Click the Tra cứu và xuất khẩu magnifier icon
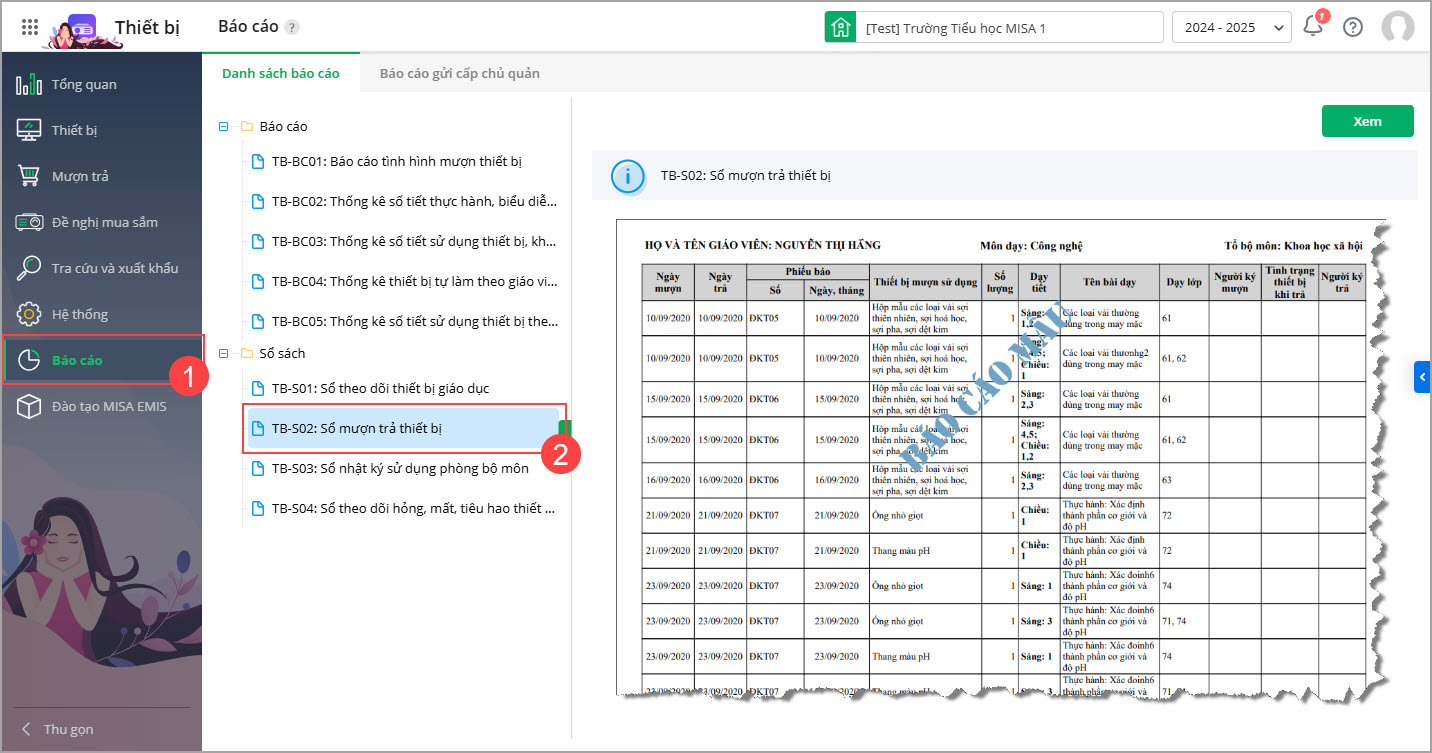Image resolution: width=1432 pixels, height=753 pixels. 29,268
